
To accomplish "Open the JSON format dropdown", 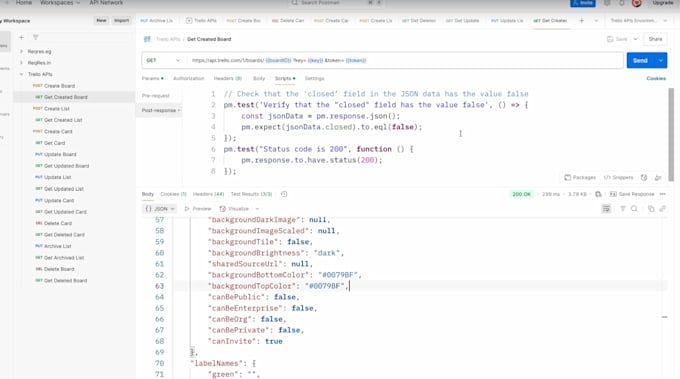I will [x=160, y=209].
